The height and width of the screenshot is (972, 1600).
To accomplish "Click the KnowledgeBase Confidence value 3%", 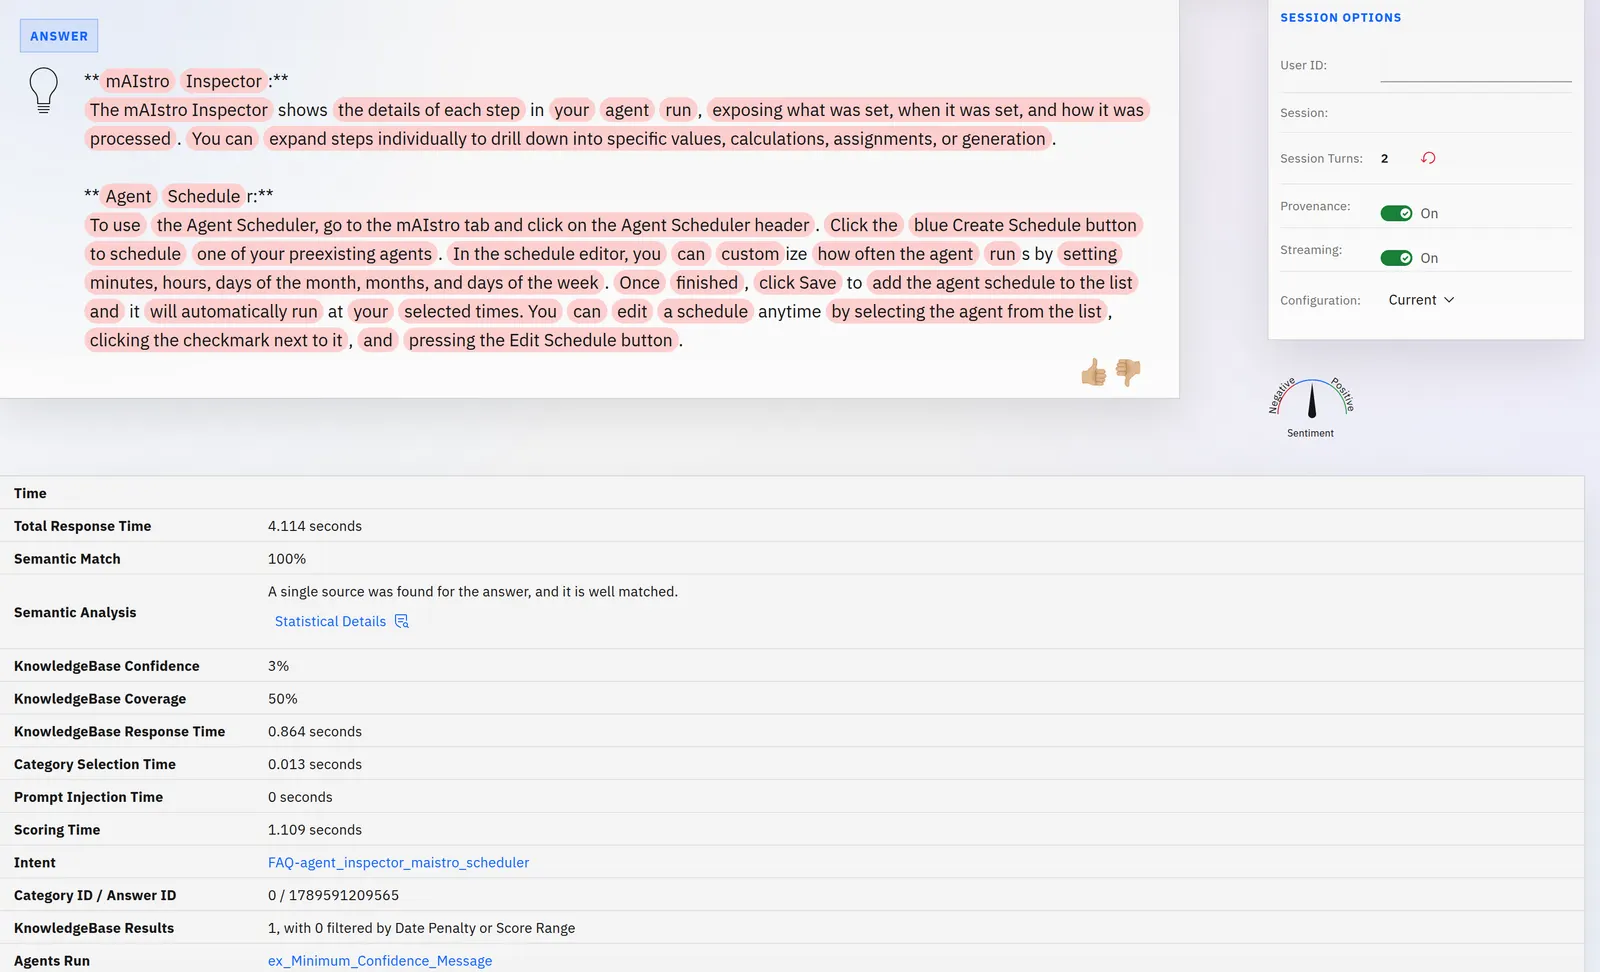I will point(278,666).
